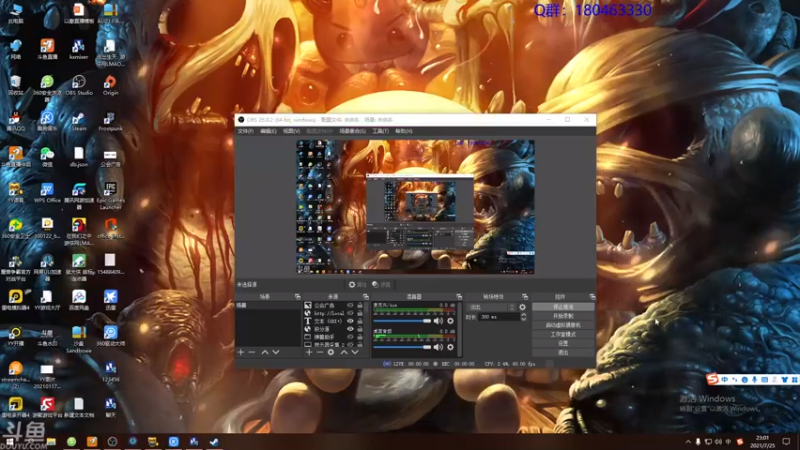Mute the 麦克风/Aux speaker icon
800x450 pixels.
click(438, 321)
